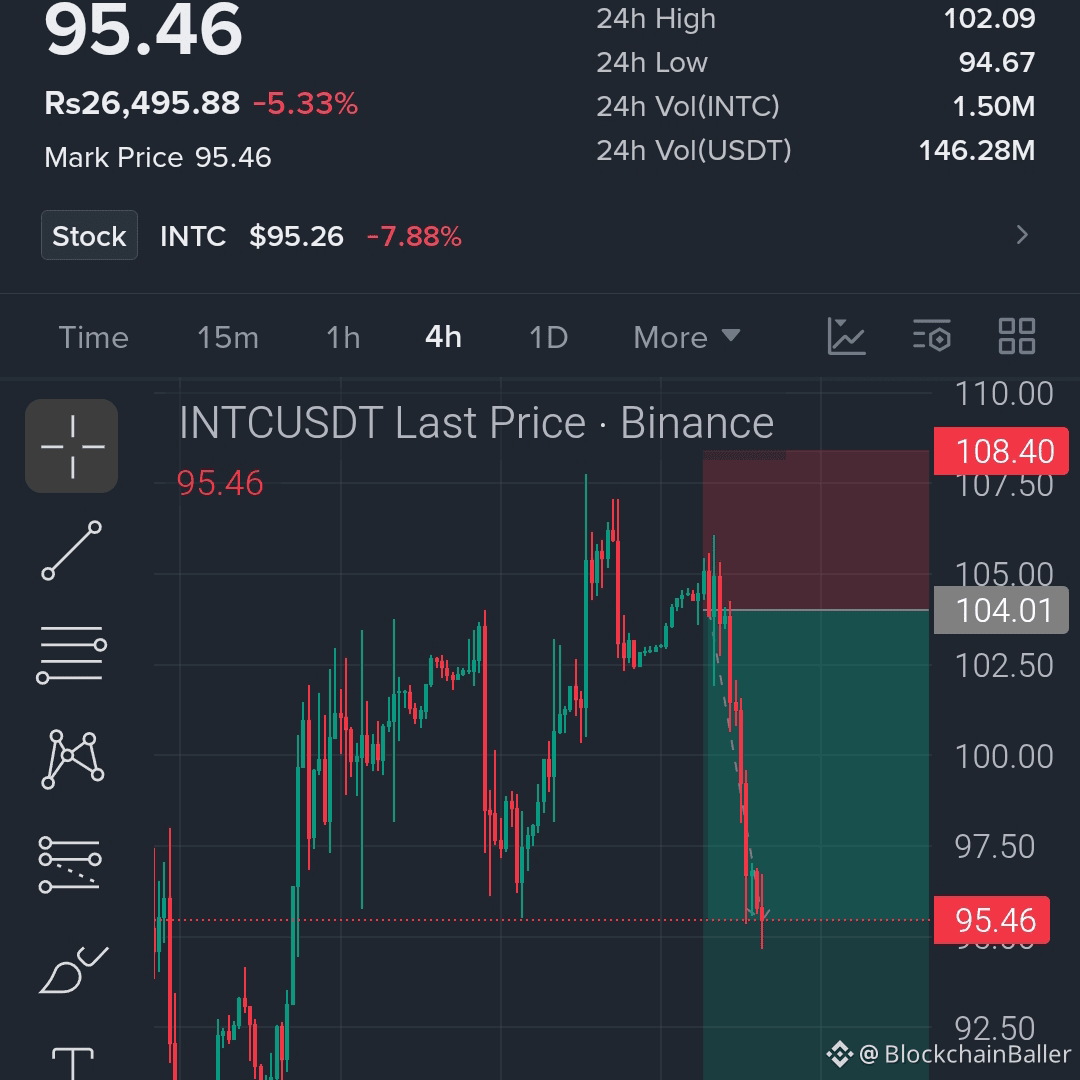1080x1080 pixels.
Task: Click the 100.00 price axis label
Action: [1004, 756]
